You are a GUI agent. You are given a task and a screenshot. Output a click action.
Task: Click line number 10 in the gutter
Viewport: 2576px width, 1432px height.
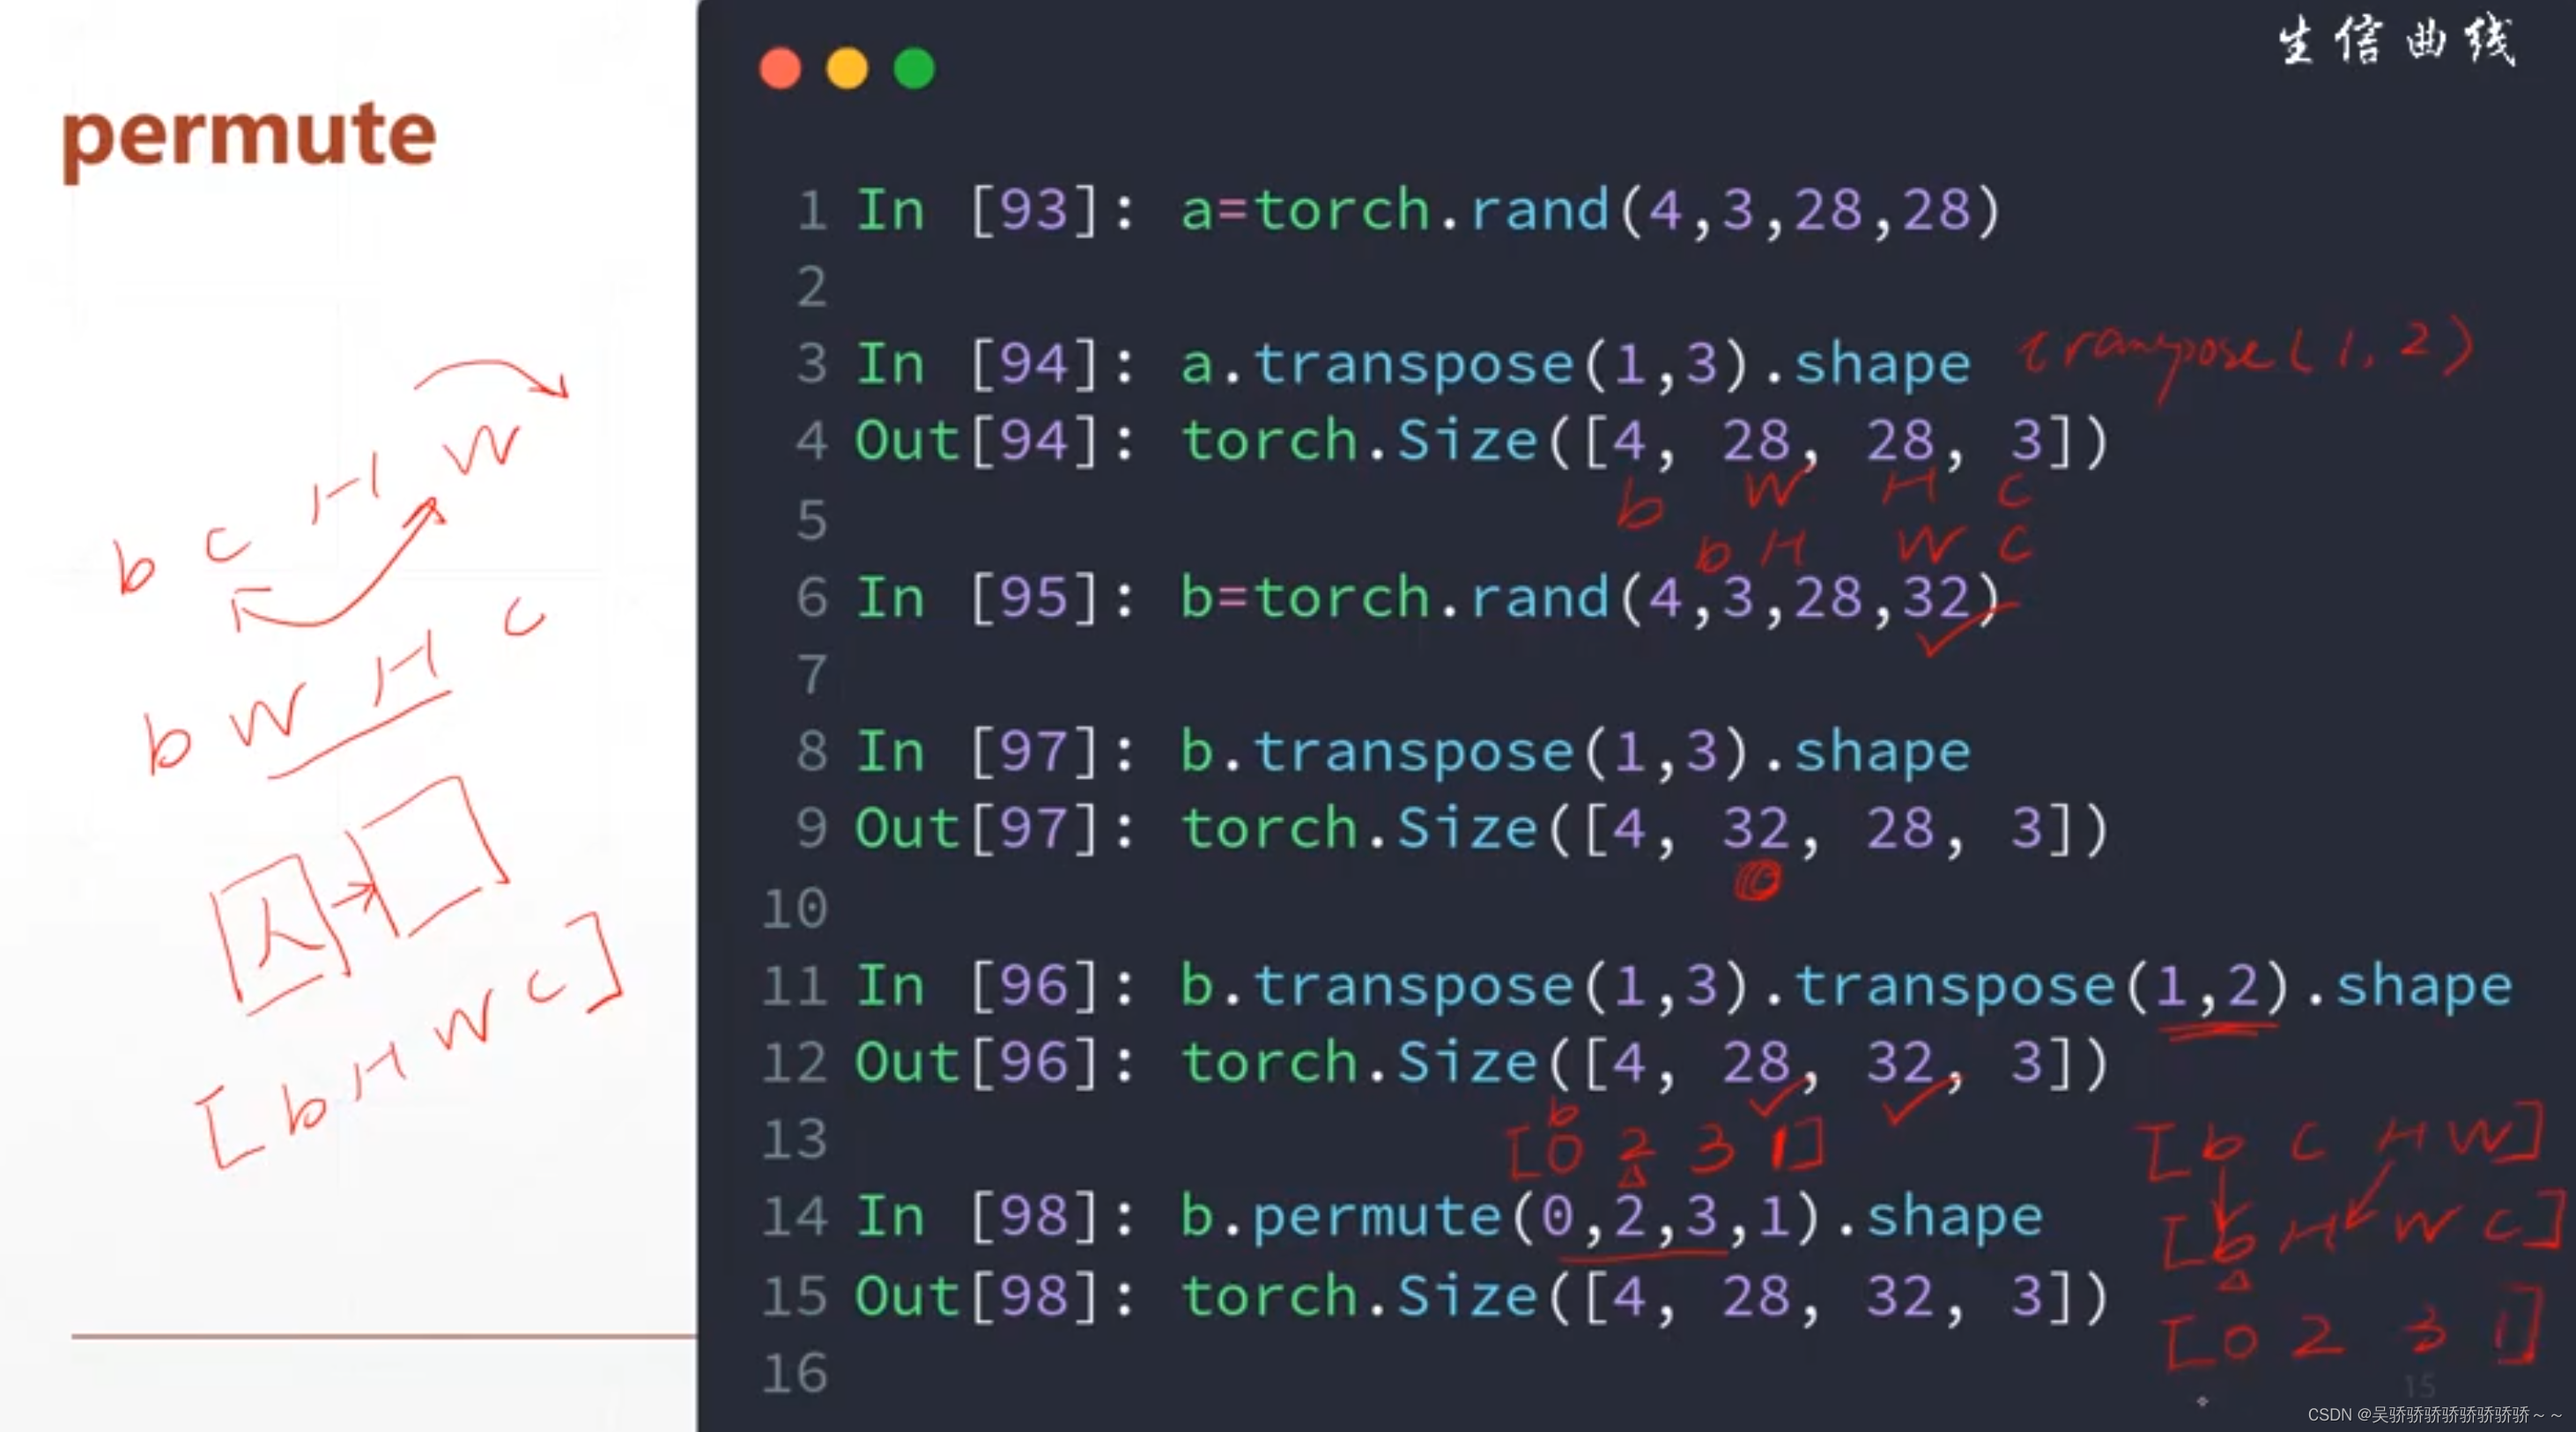[795, 909]
